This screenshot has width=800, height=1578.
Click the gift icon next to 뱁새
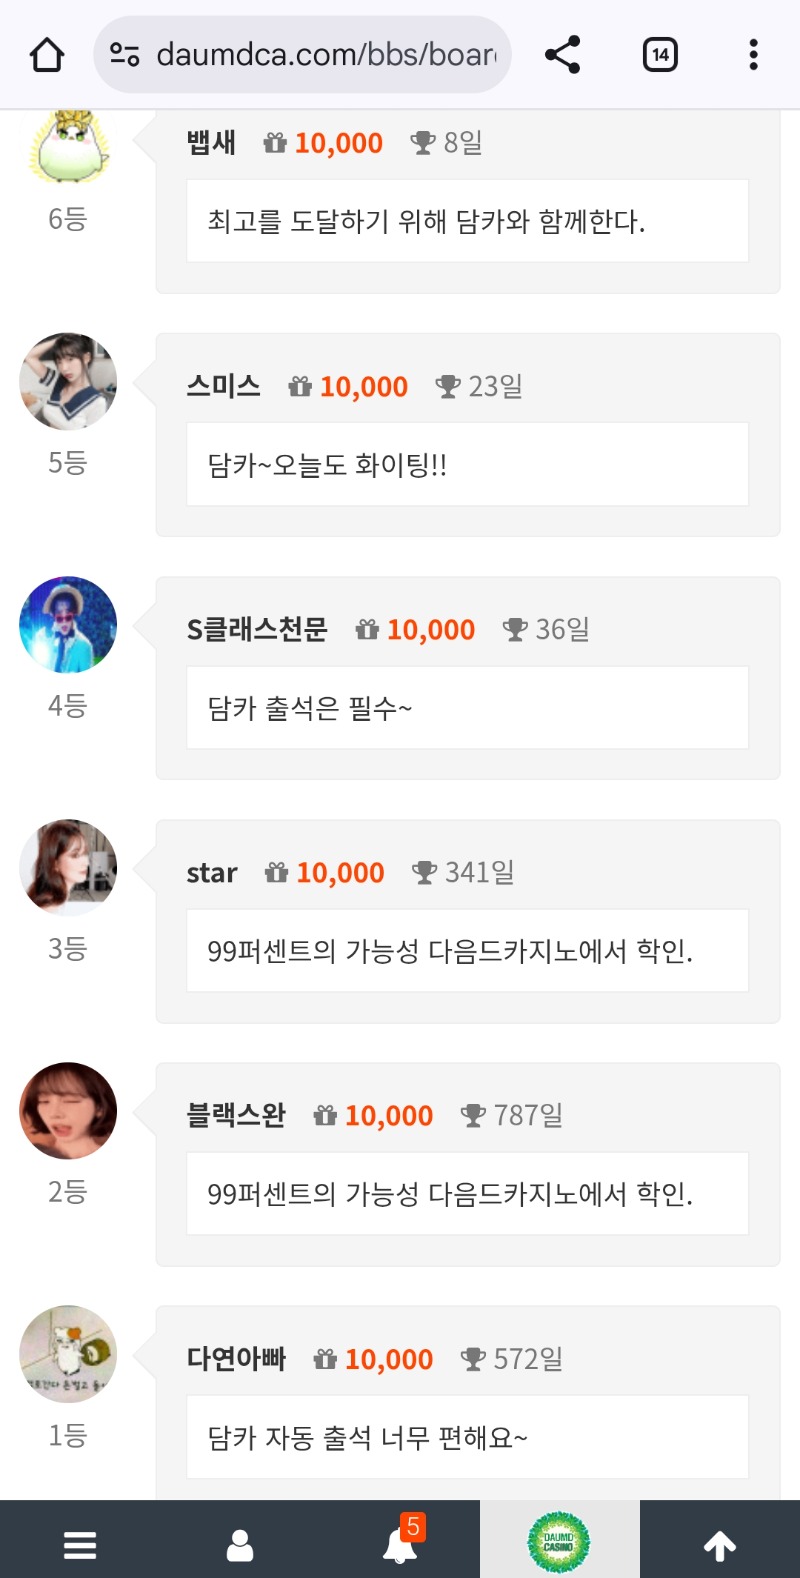click(275, 143)
